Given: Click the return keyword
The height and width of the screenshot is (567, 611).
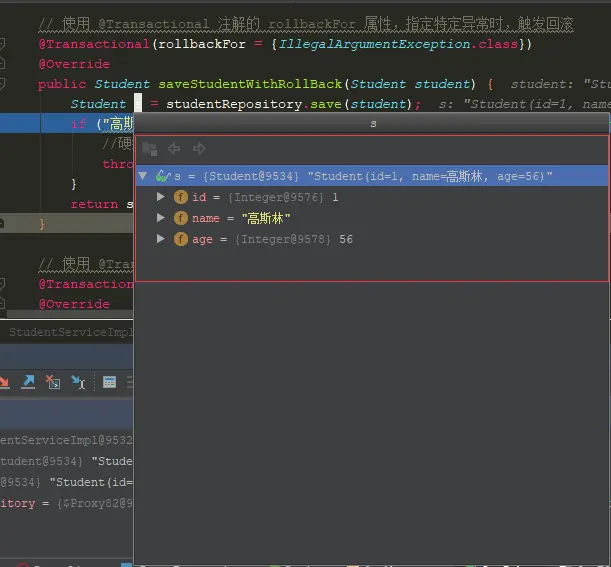Looking at the screenshot, I should pyautogui.click(x=94, y=204).
